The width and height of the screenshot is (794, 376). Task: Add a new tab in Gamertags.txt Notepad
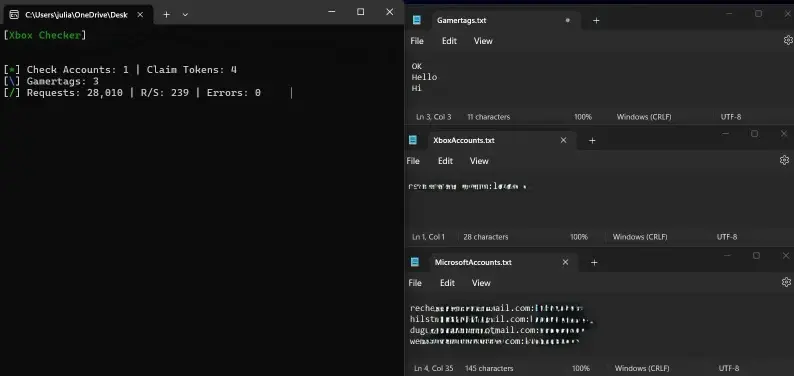tap(596, 21)
